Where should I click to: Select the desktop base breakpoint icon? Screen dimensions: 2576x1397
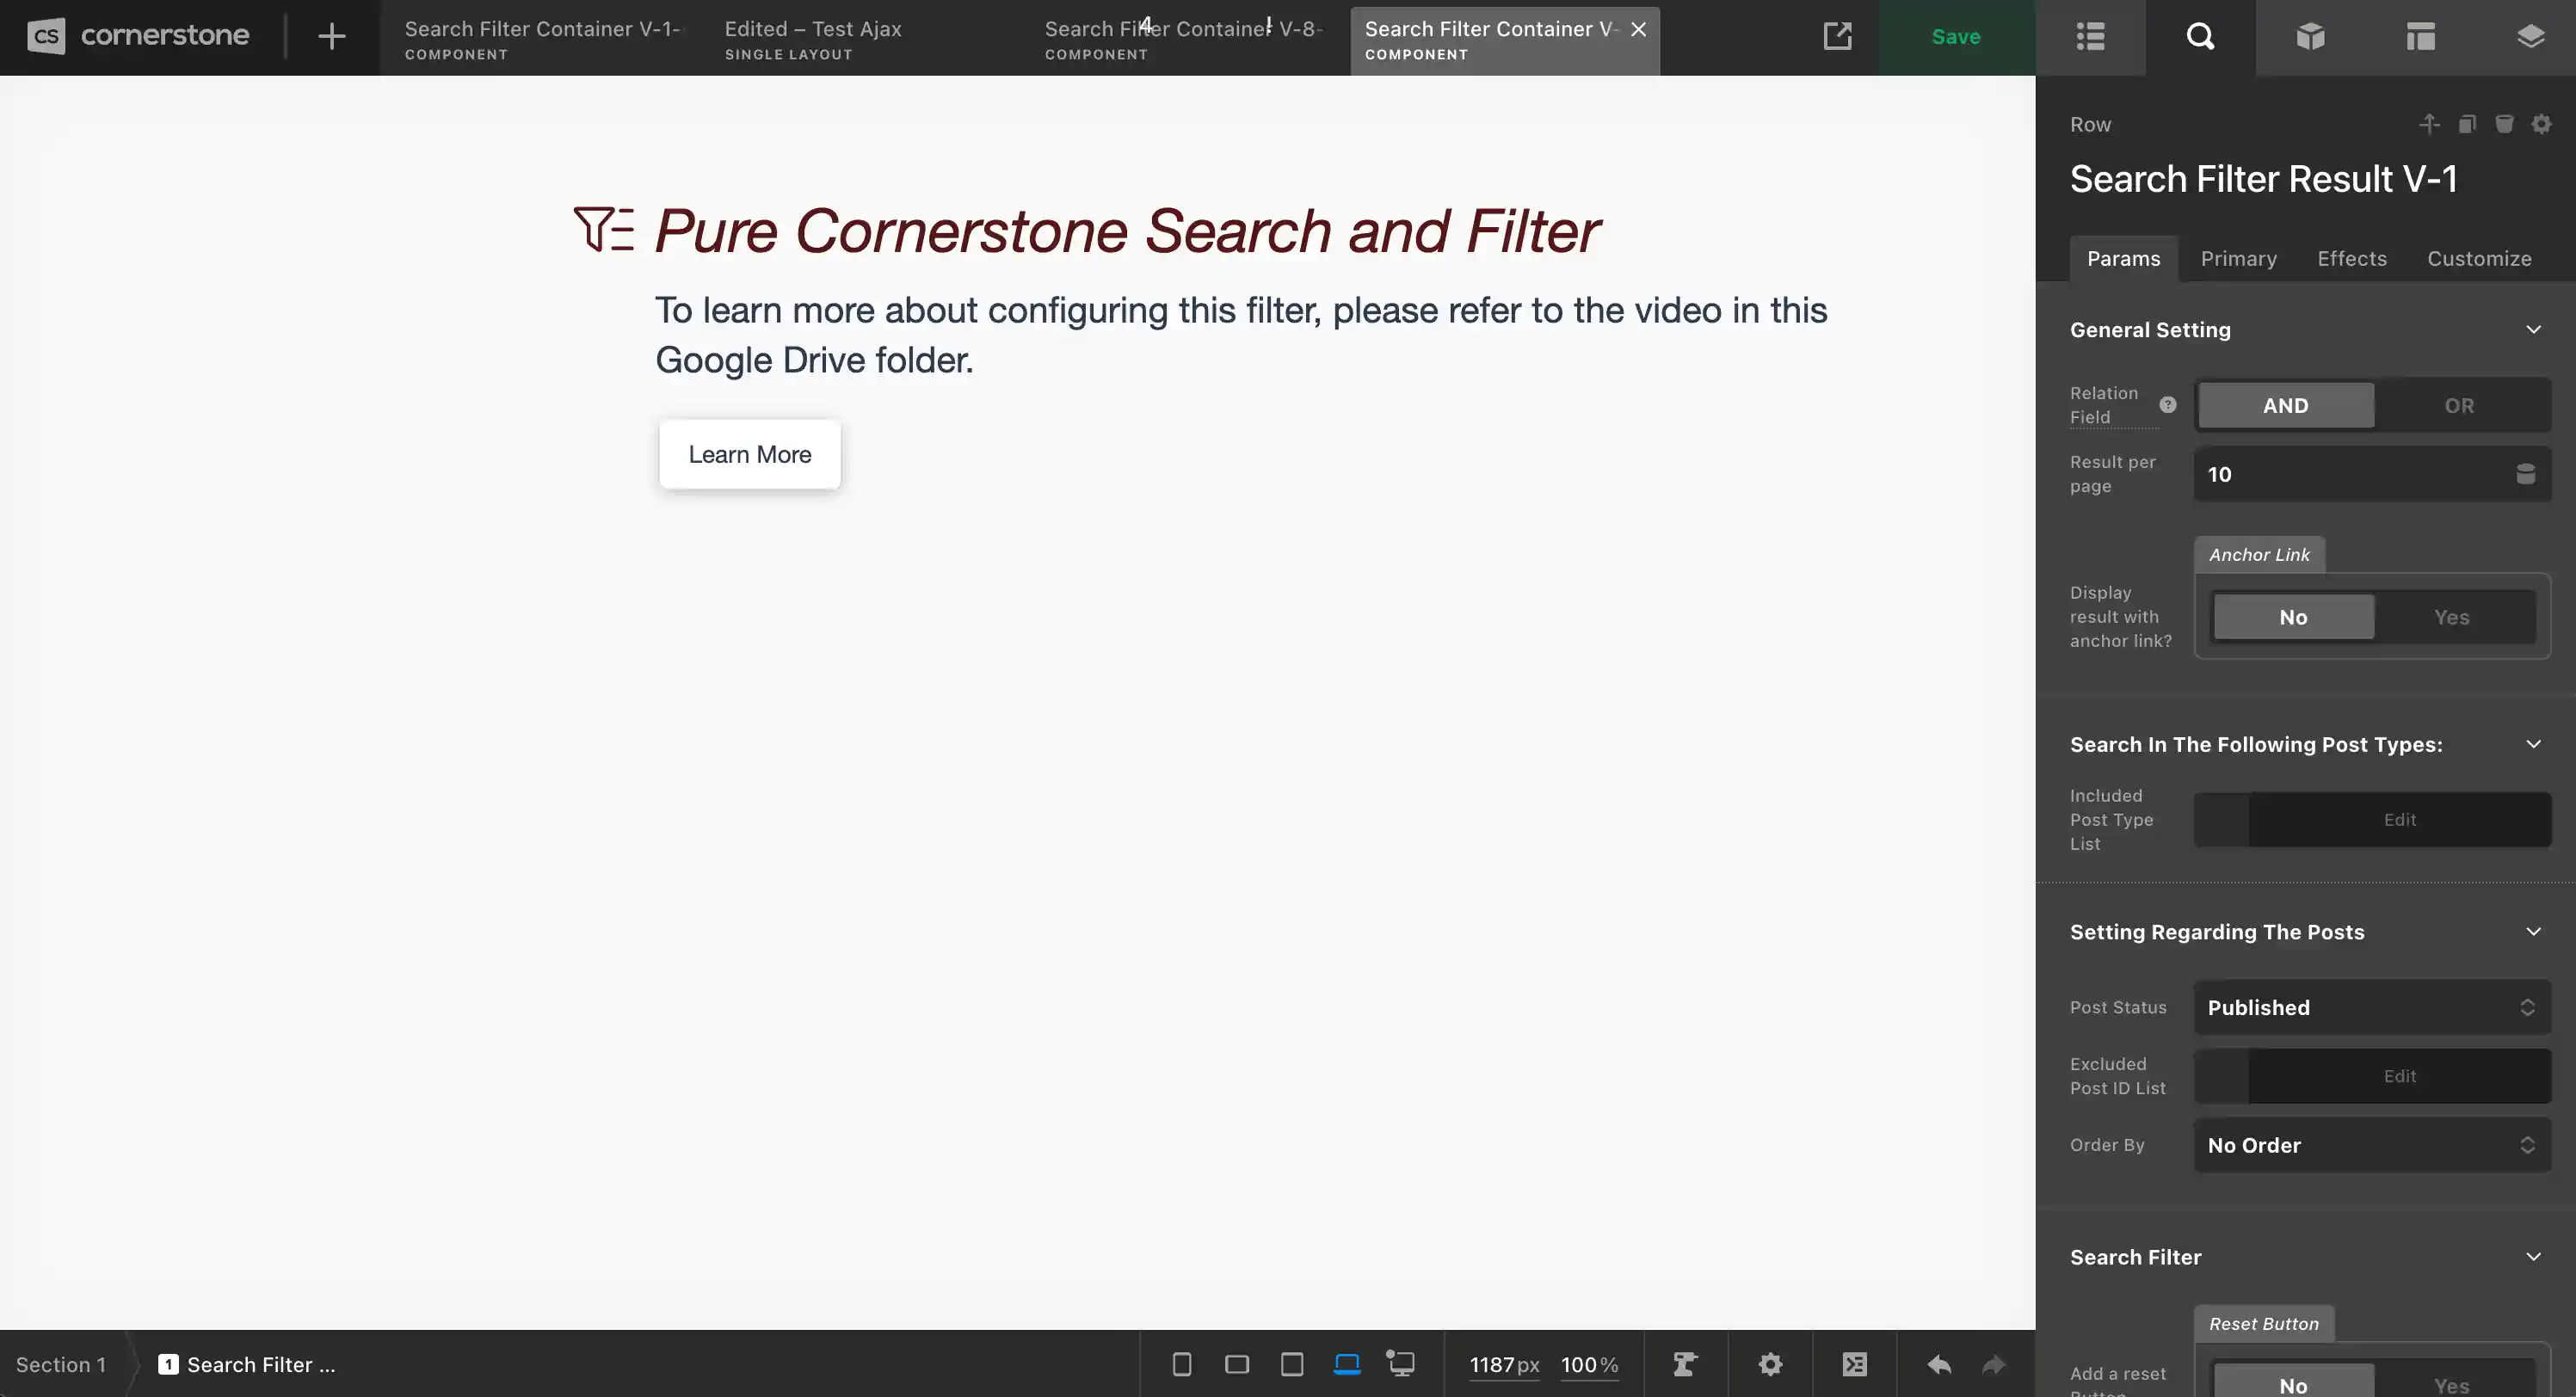[1401, 1364]
